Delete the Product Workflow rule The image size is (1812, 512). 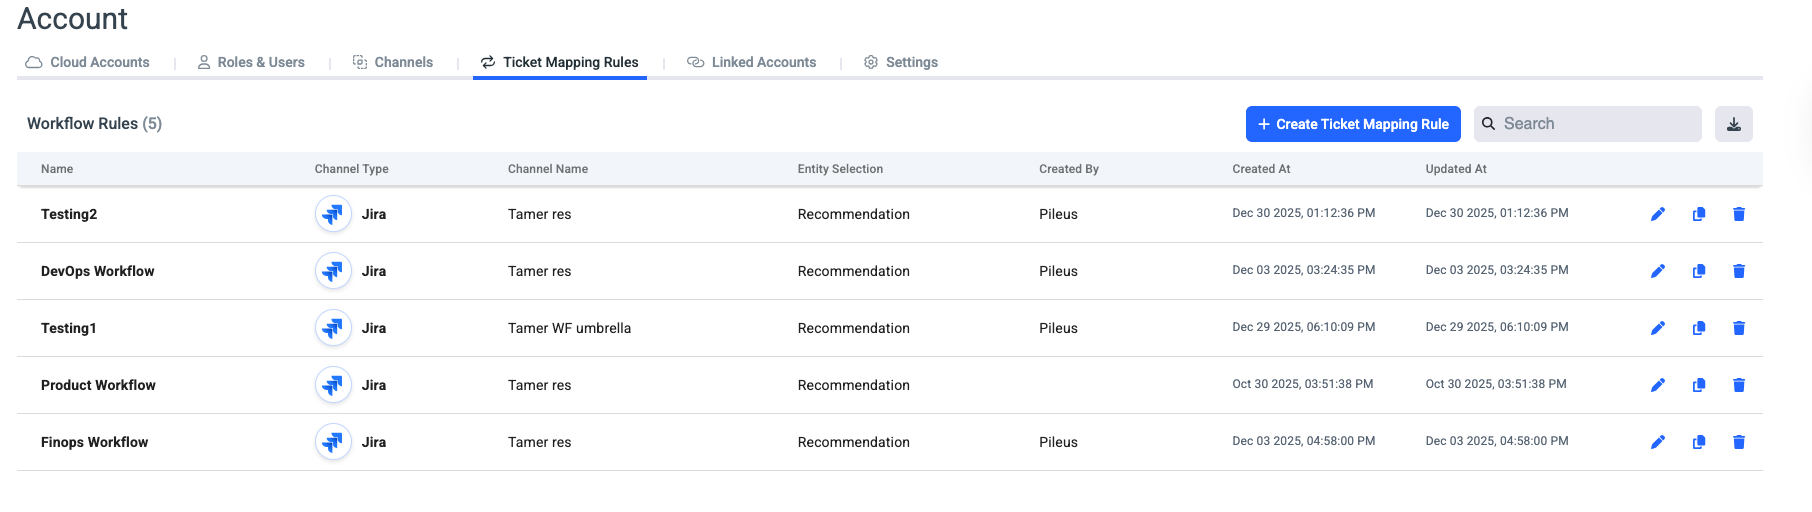tap(1739, 385)
